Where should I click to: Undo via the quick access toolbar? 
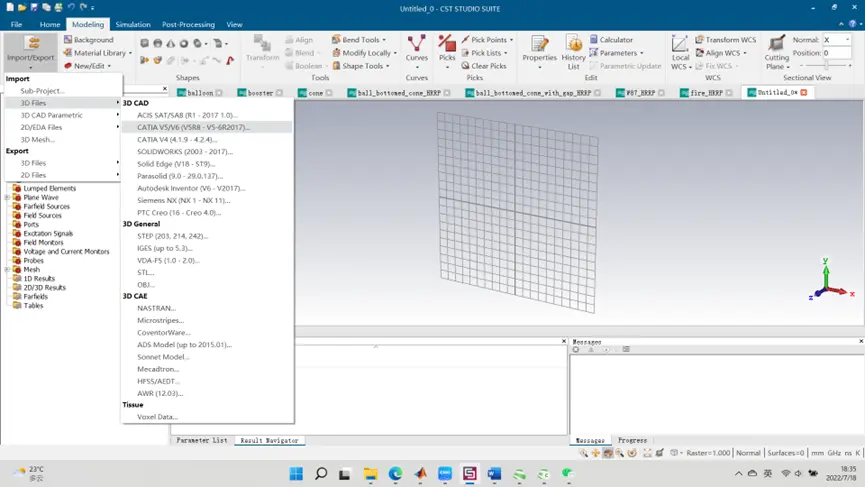71,7
